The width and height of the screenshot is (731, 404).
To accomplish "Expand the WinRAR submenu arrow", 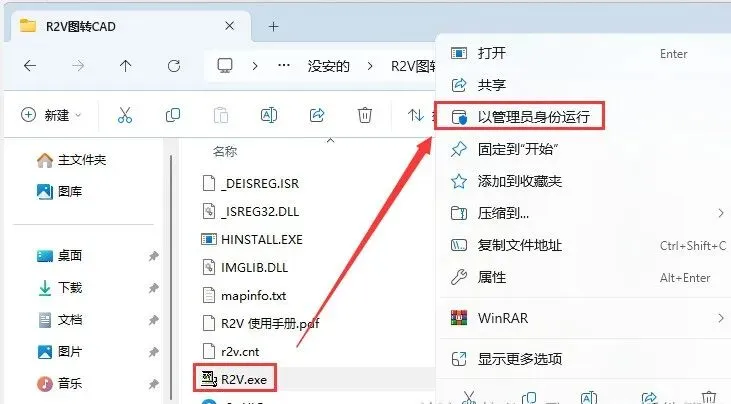I will (x=721, y=318).
